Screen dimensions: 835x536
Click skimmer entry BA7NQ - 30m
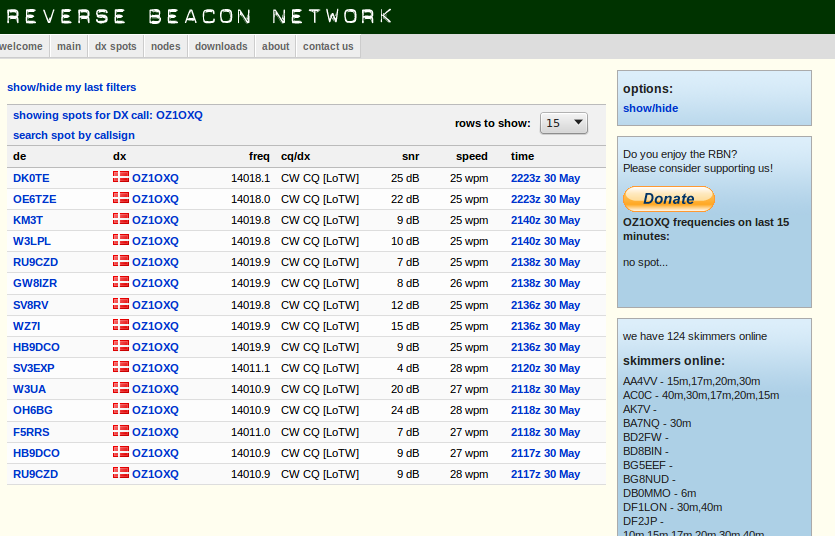(657, 423)
